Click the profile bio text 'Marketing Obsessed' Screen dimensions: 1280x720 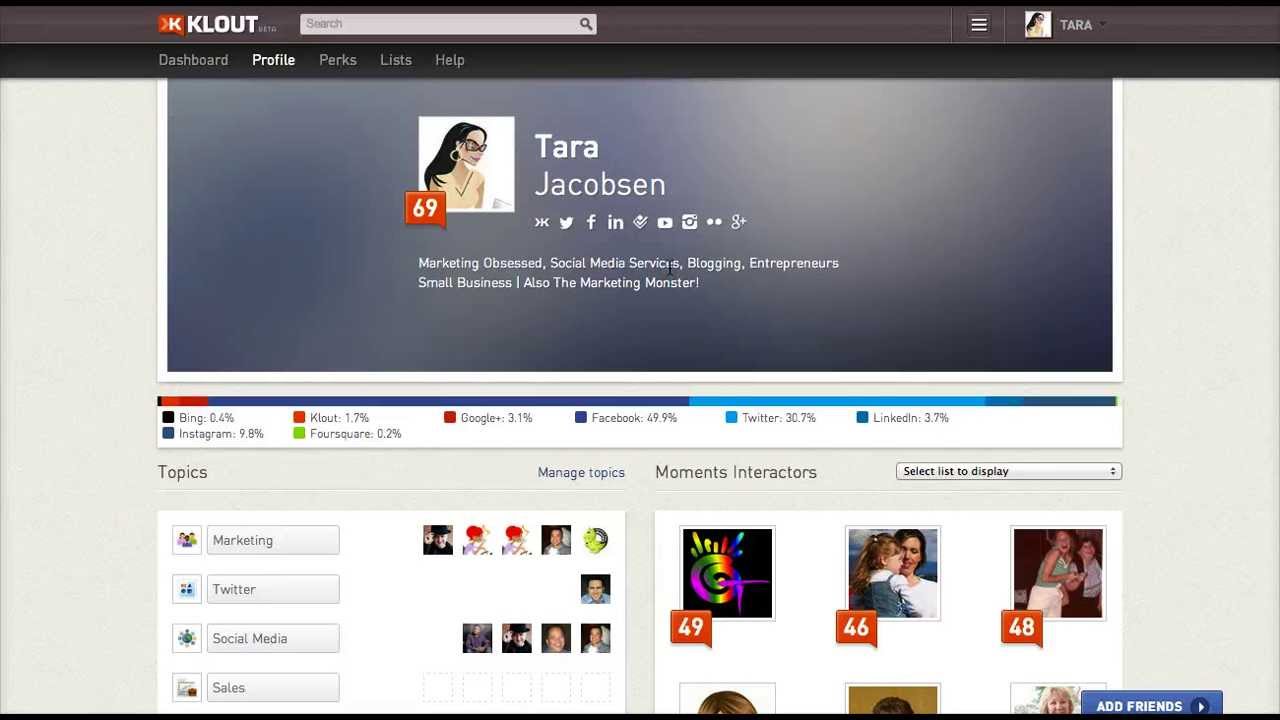click(480, 263)
